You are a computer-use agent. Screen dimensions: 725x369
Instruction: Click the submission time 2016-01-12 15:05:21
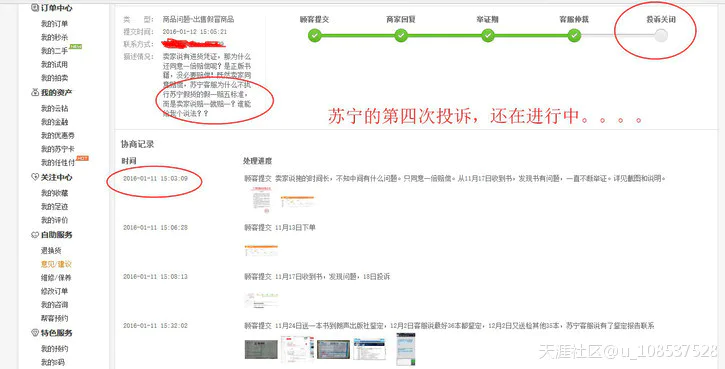pyautogui.click(x=195, y=31)
